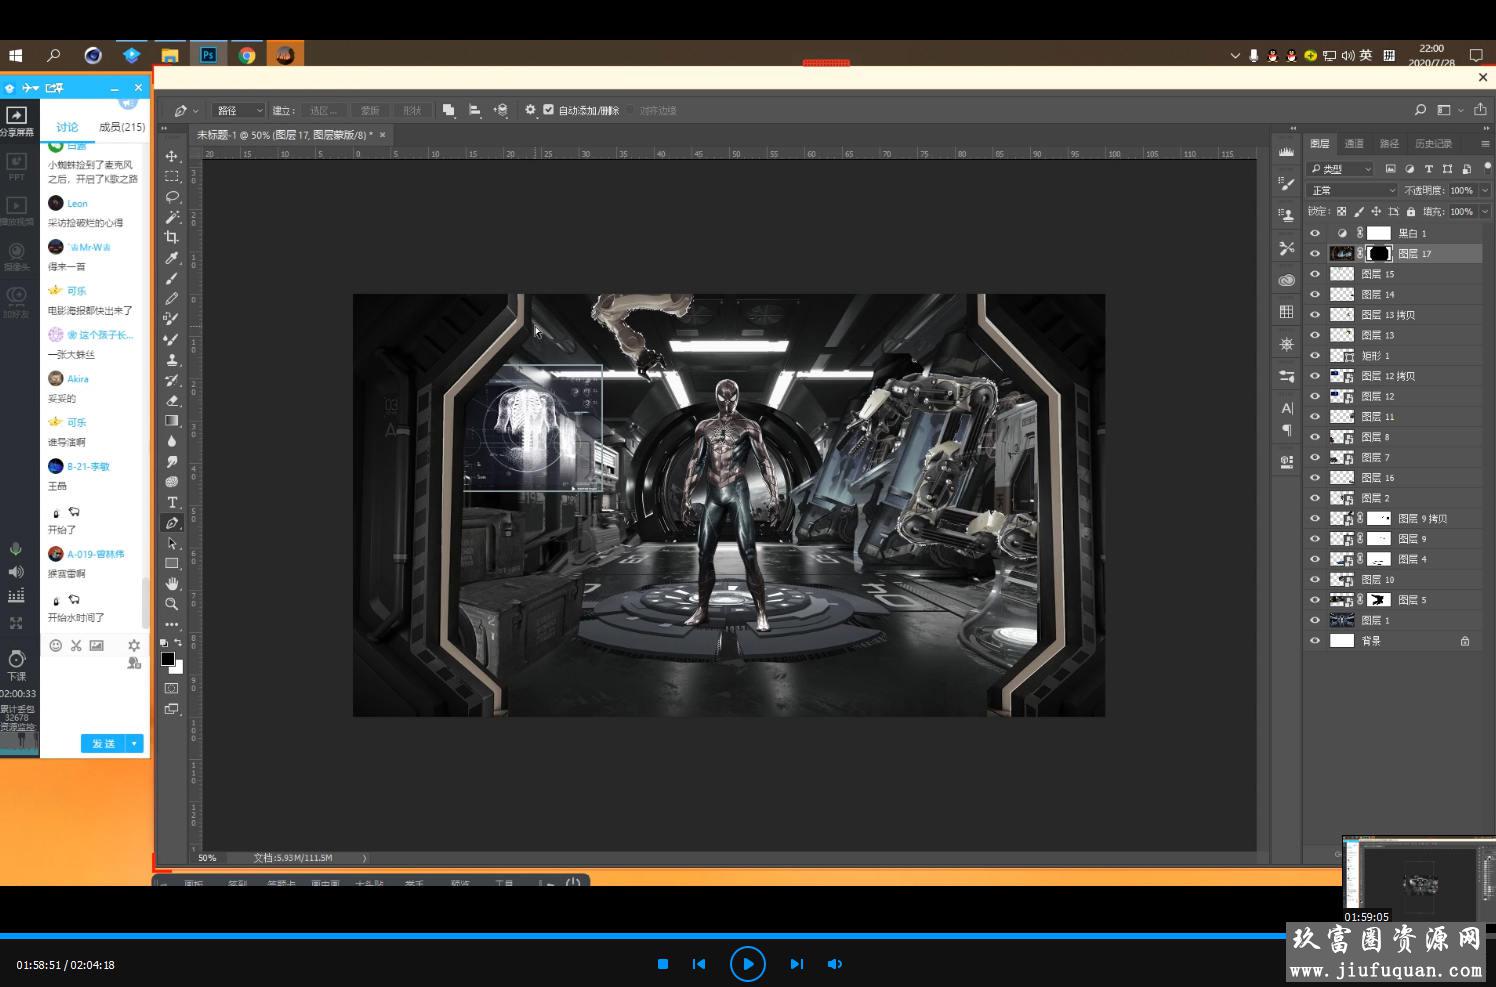
Task: Click the video play button
Action: click(748, 964)
